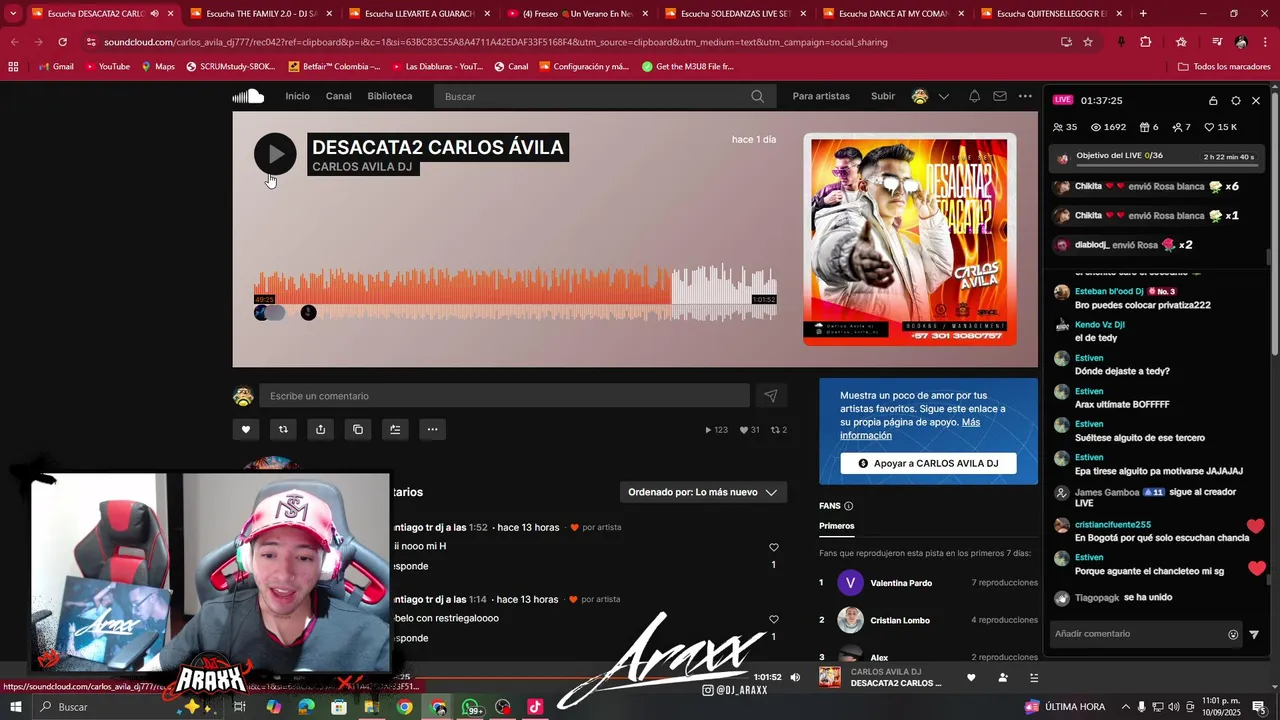Follow artist from bottom player bar
Image resolution: width=1280 pixels, height=720 pixels.
pyautogui.click(x=1003, y=677)
